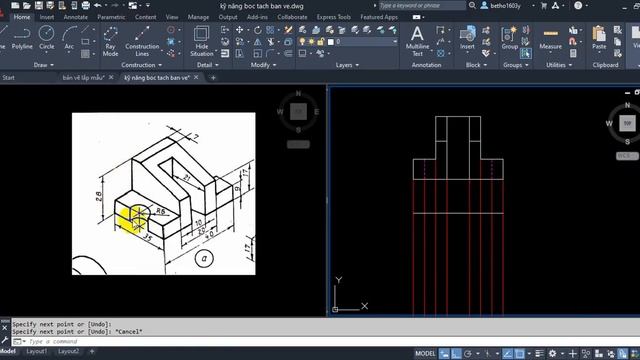Add a new drawing tab with plus
The height and width of the screenshot is (360, 640).
(x=213, y=78)
